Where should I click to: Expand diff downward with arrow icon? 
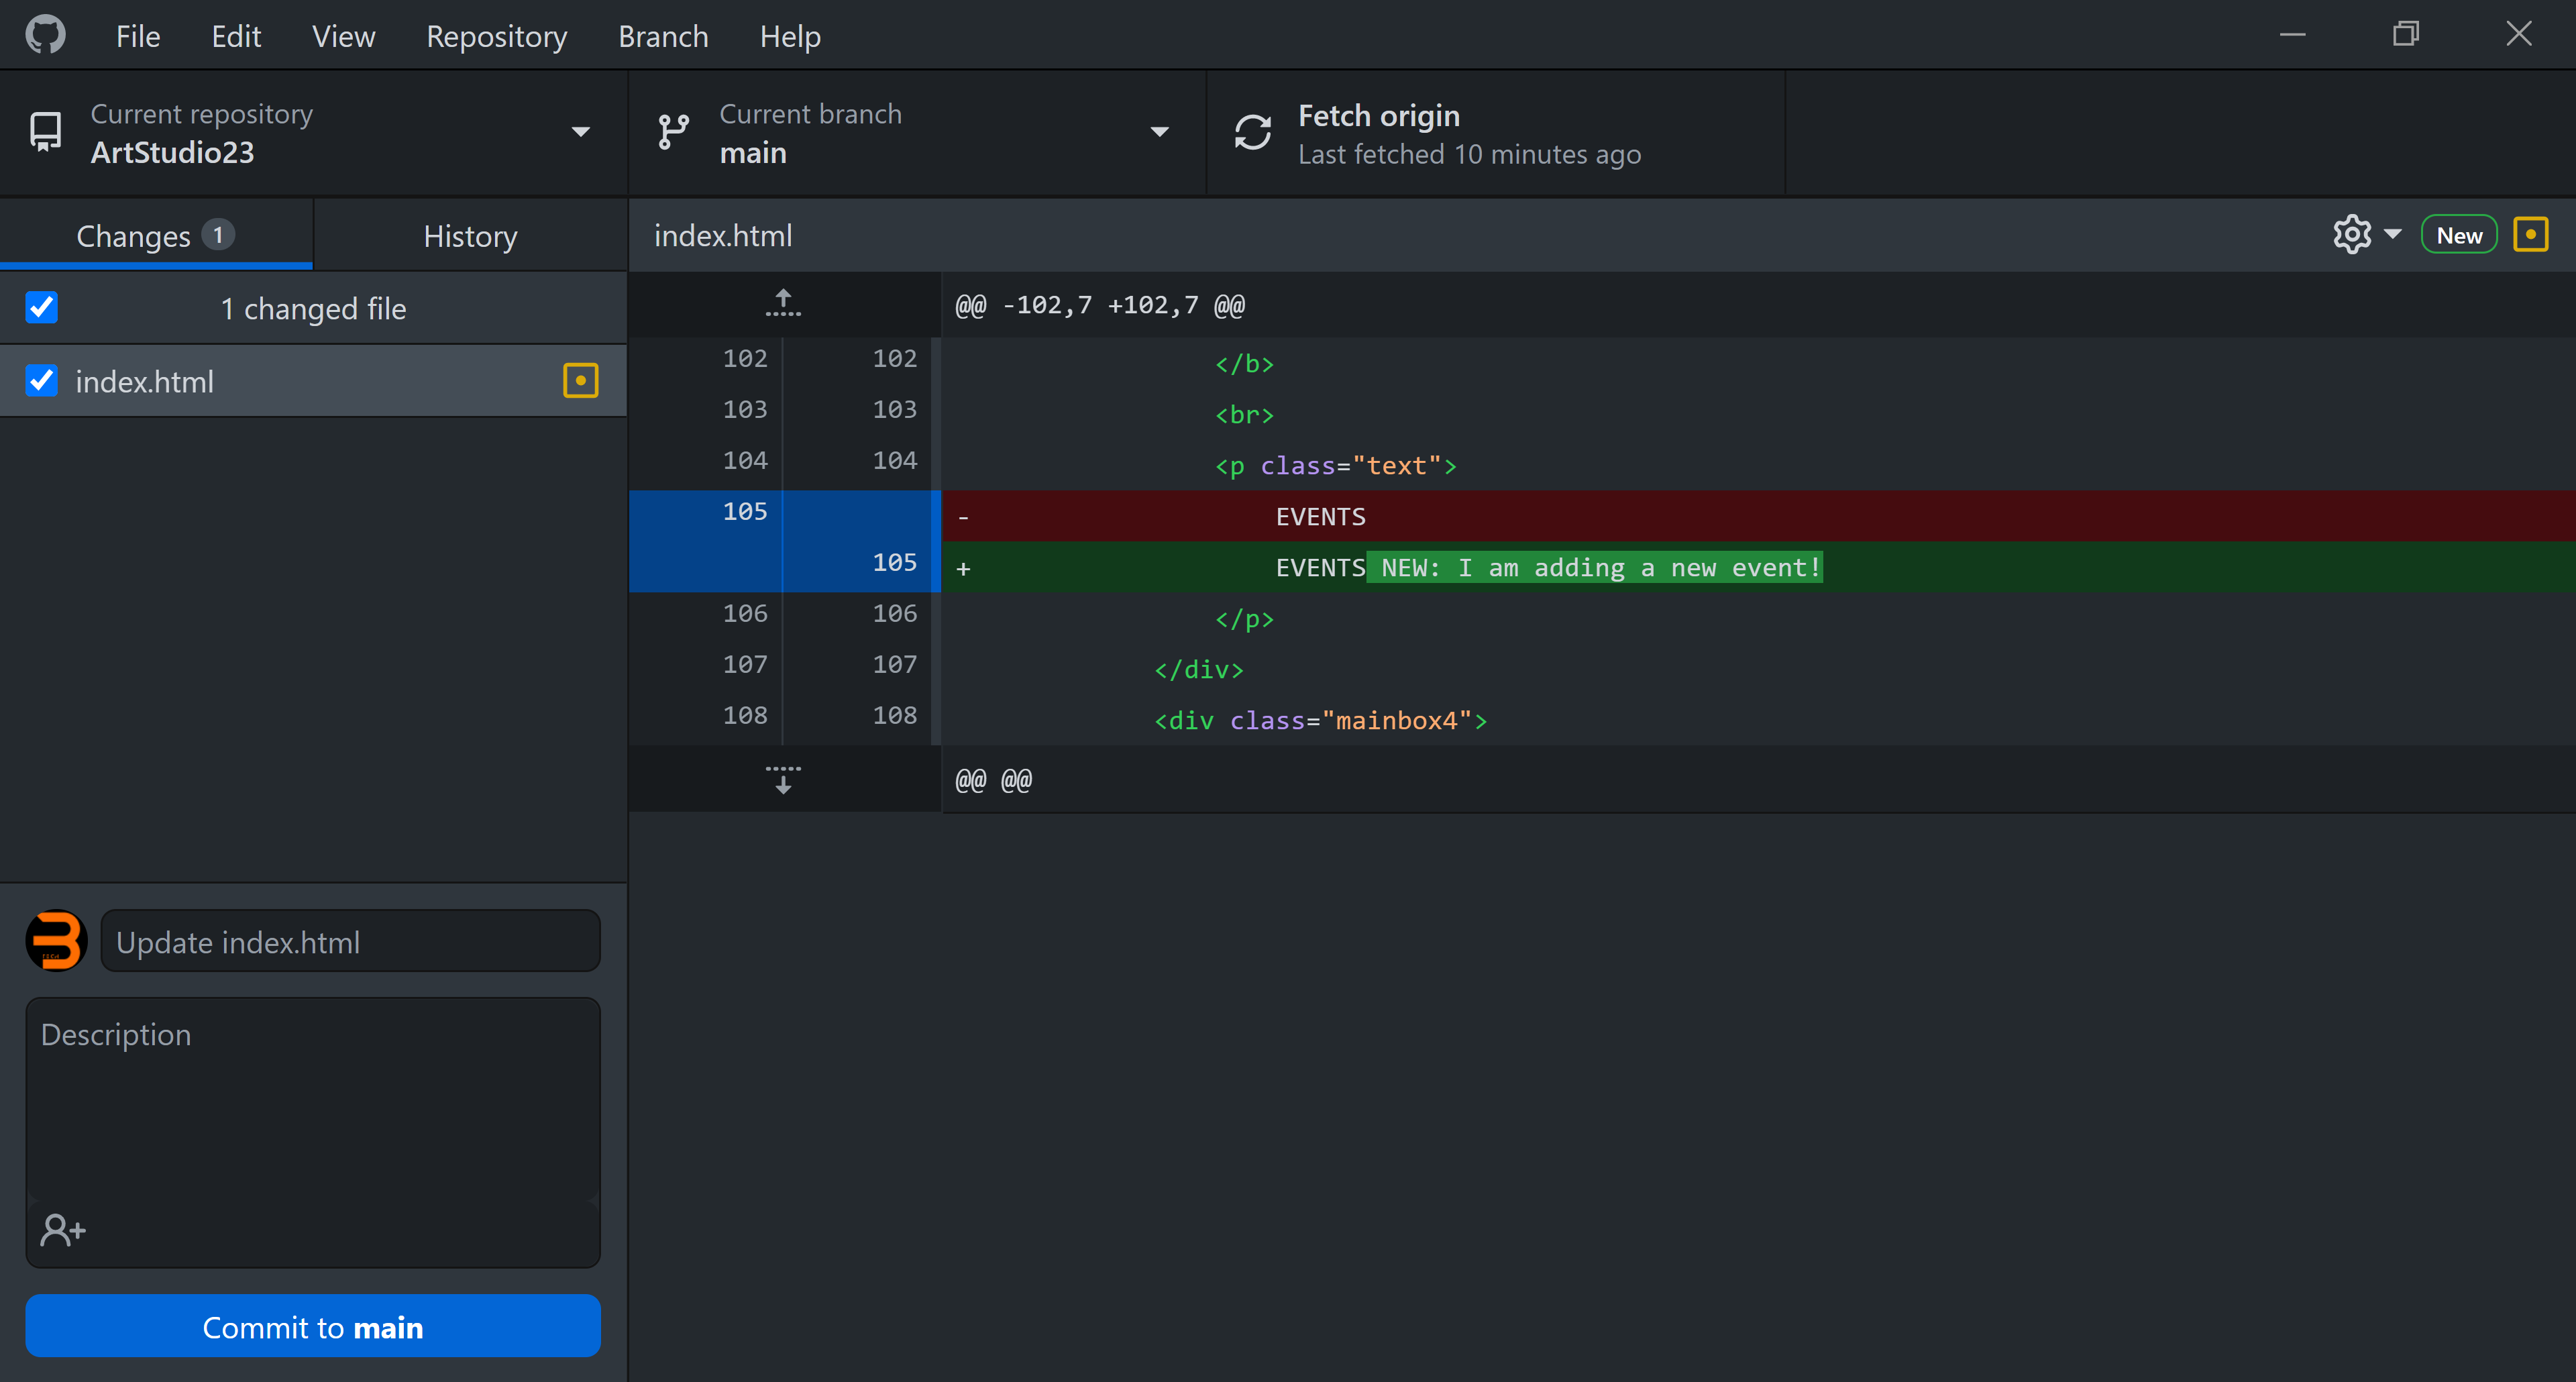point(783,779)
